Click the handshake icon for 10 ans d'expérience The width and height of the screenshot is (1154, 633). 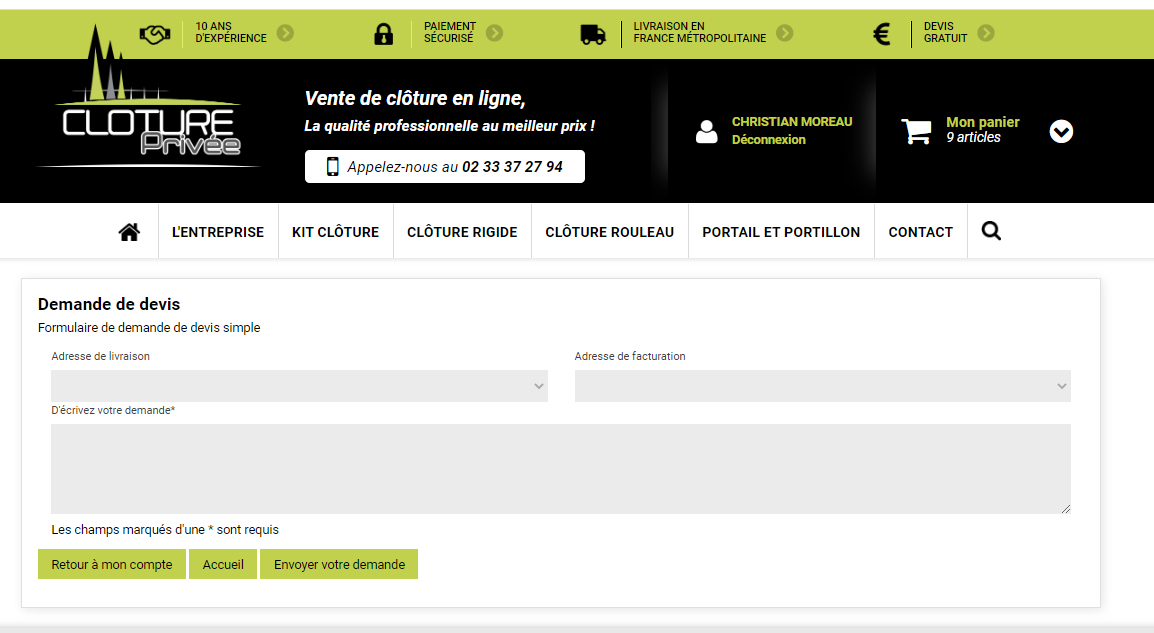155,34
